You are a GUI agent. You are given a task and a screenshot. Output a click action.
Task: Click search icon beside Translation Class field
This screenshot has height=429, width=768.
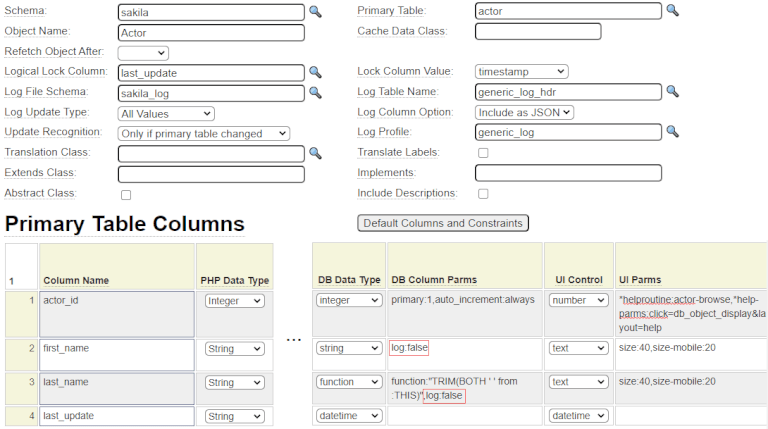tap(315, 153)
